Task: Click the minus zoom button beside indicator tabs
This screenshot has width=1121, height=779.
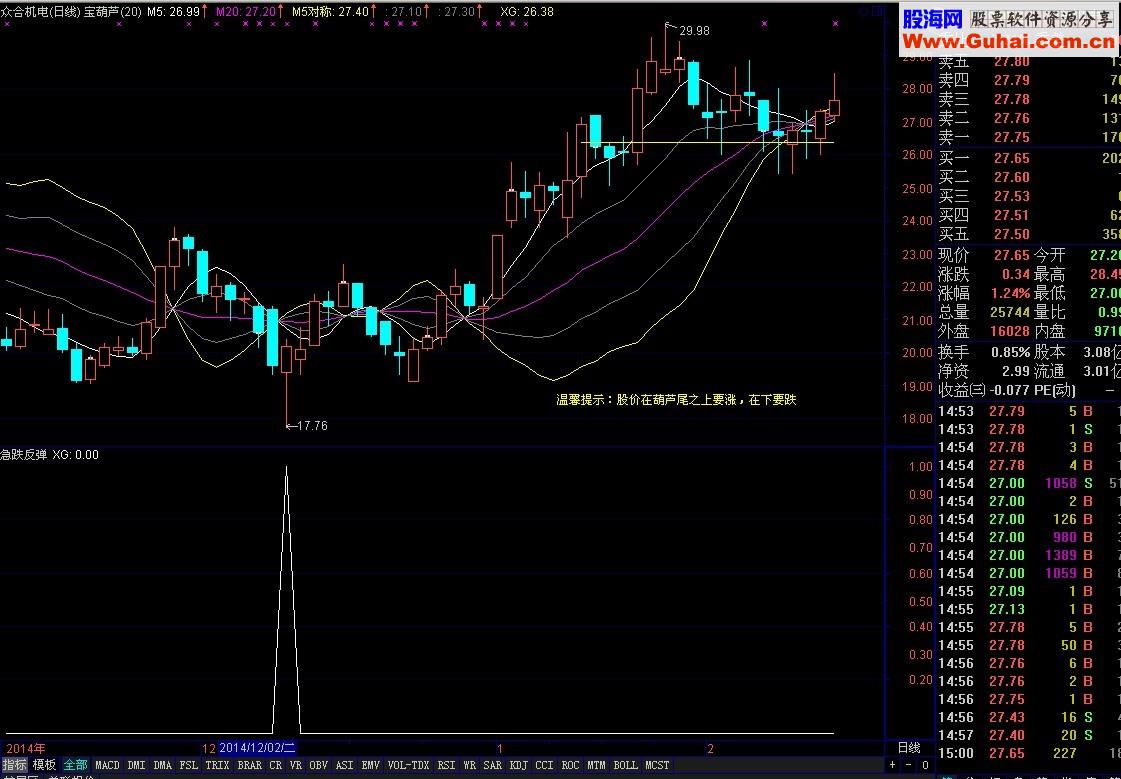Action: pyautogui.click(x=908, y=765)
